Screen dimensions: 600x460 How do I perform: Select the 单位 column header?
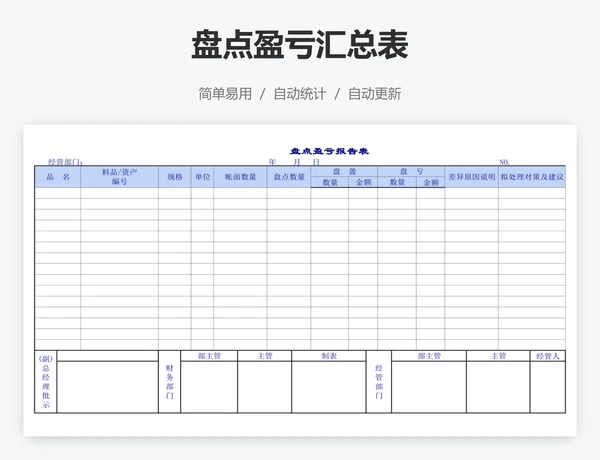point(202,177)
